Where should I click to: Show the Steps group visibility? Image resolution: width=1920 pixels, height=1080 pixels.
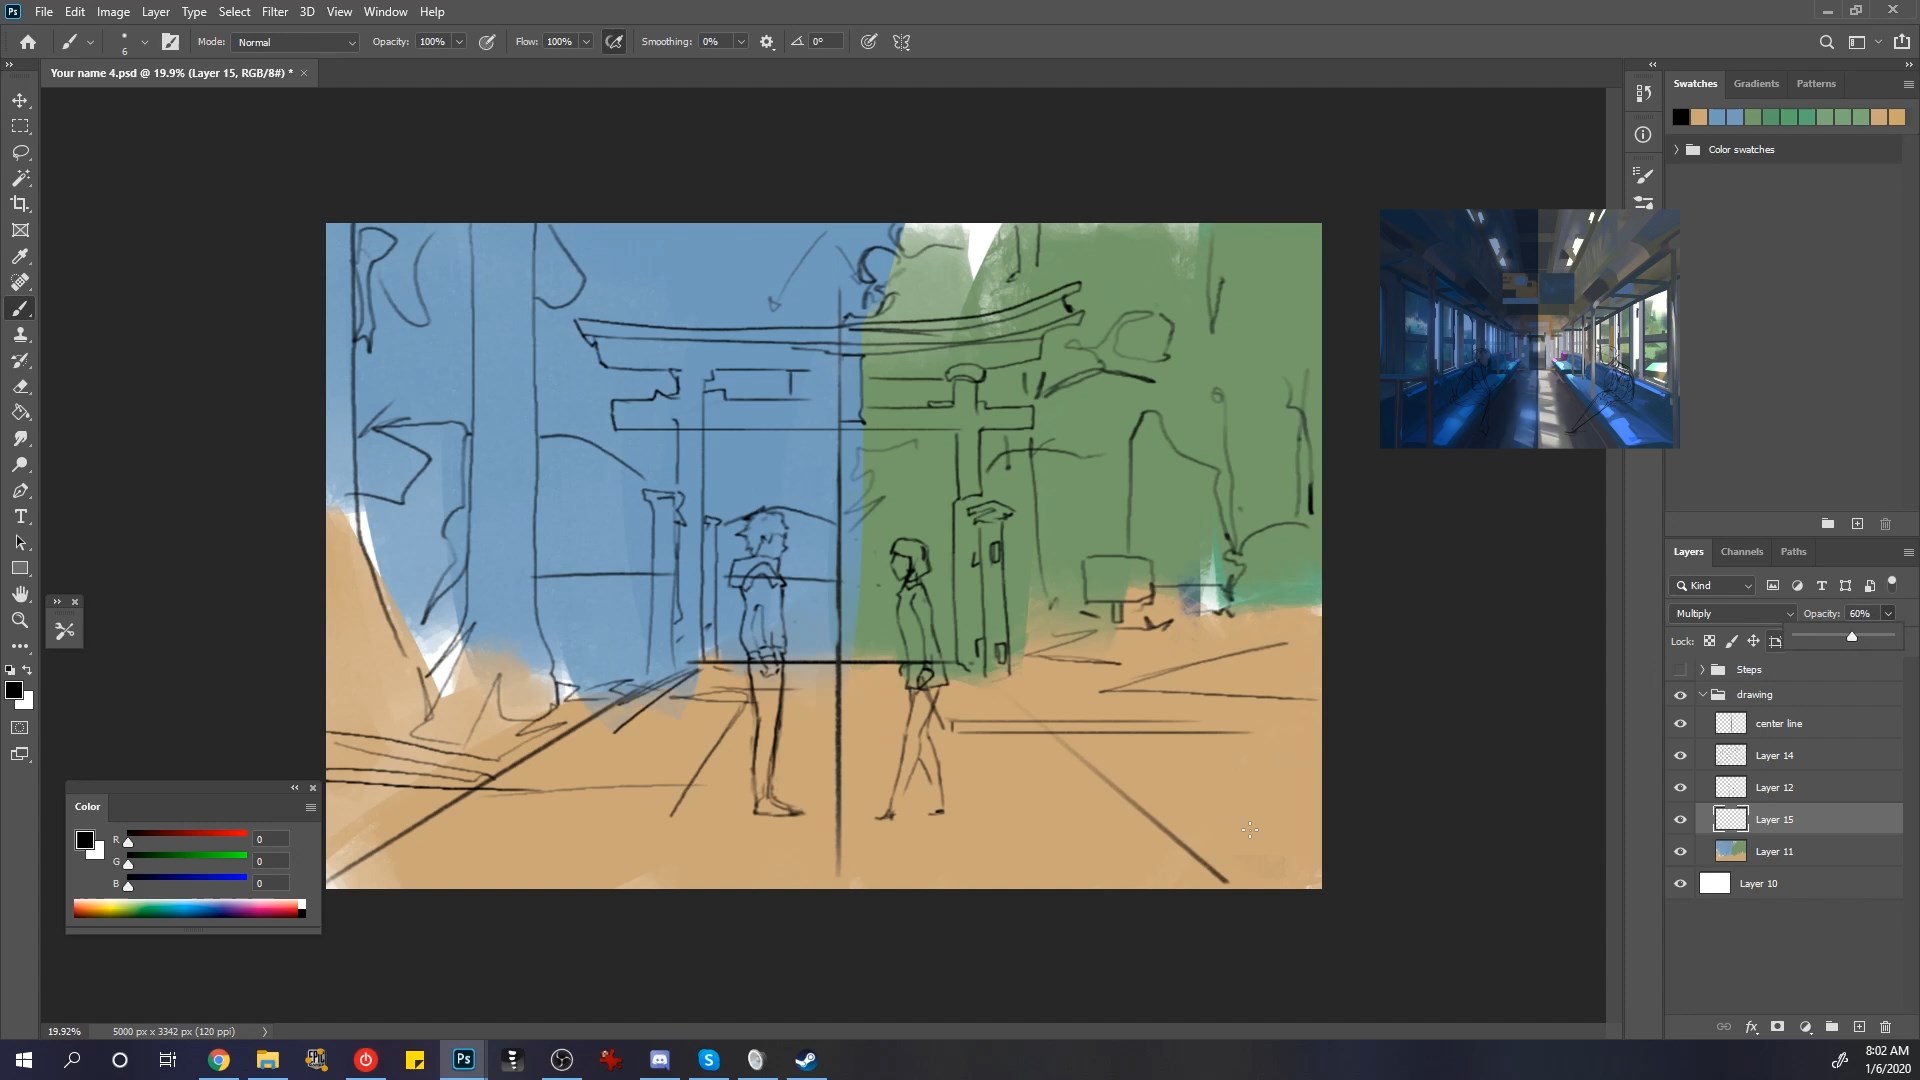click(1680, 669)
